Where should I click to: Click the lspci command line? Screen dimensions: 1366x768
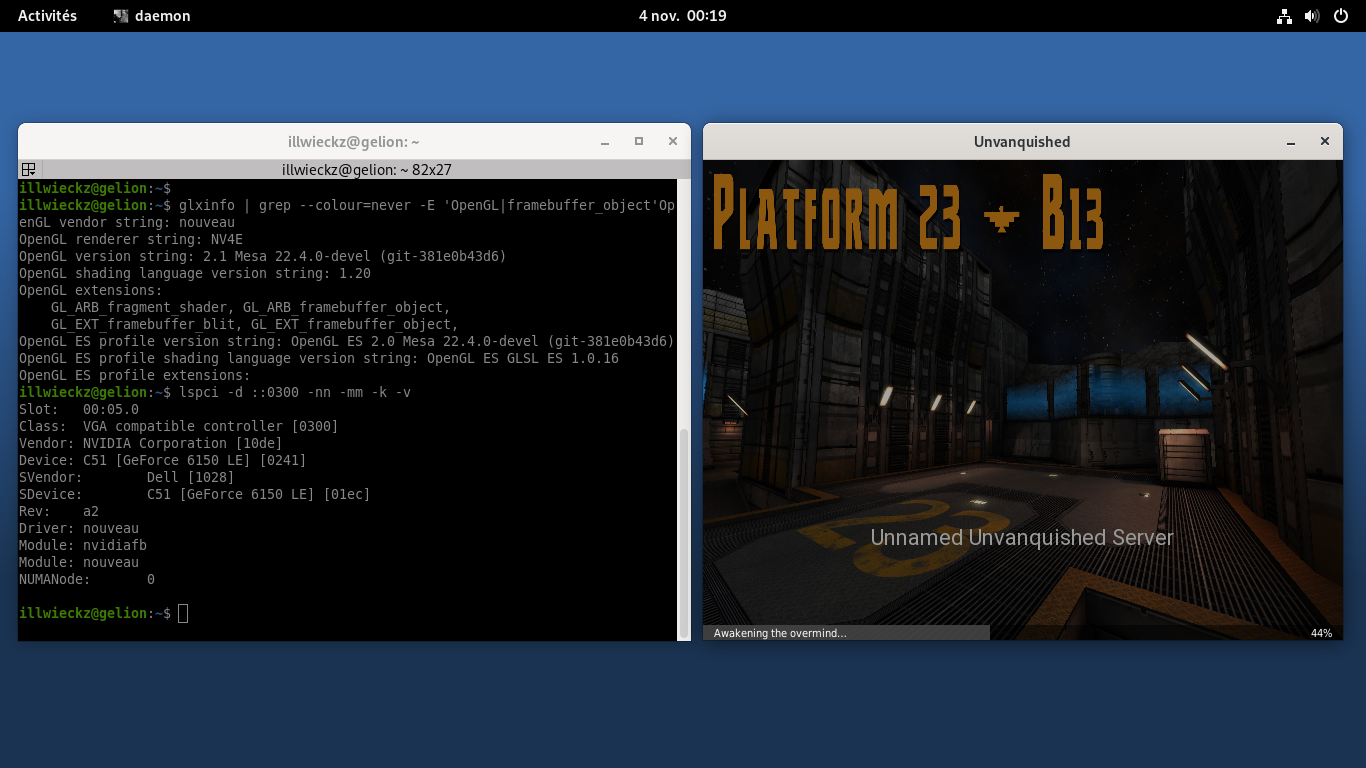pos(215,392)
